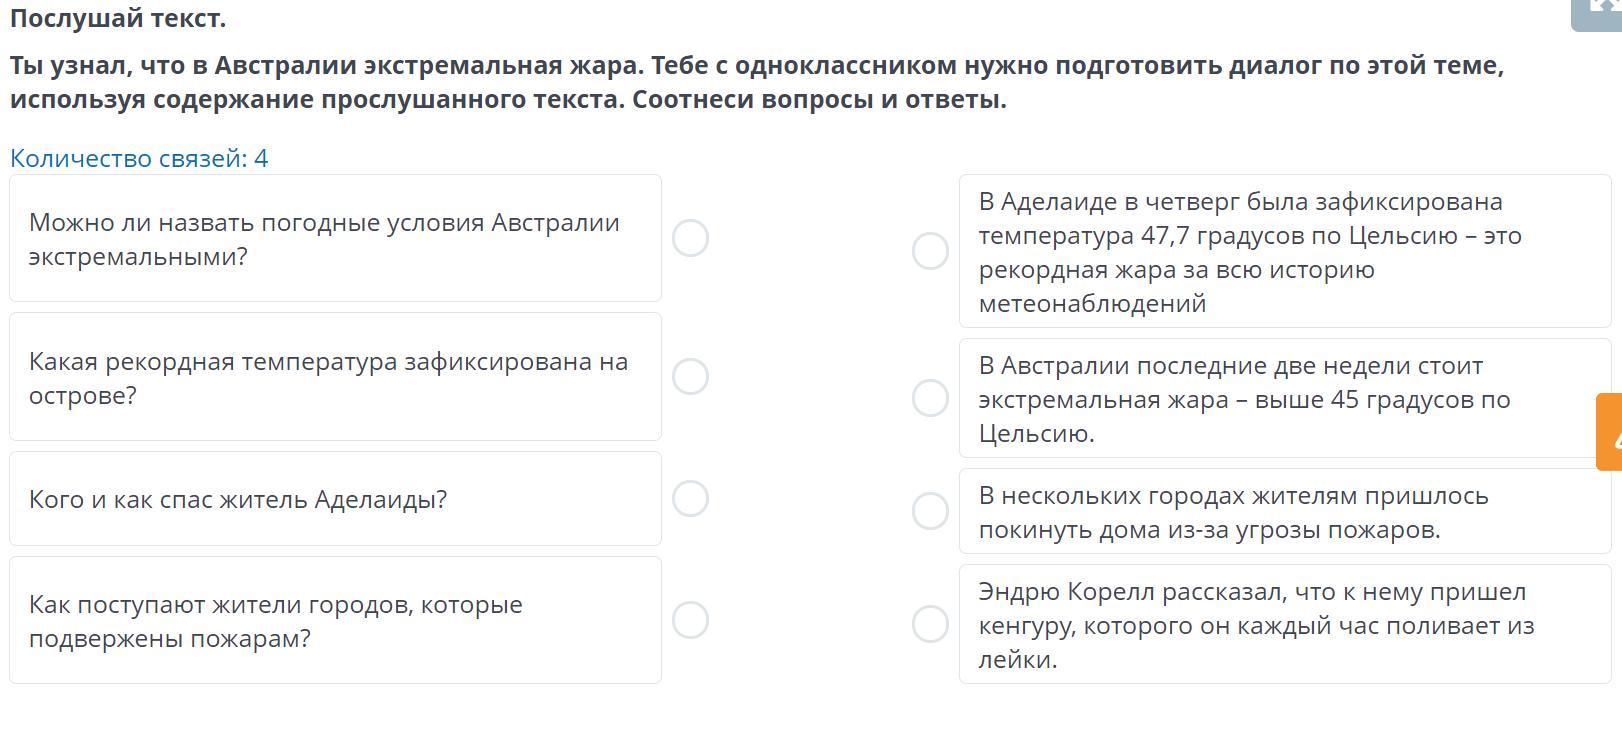
Task: Click the expand icon in the top-right corner
Action: [1600, 10]
